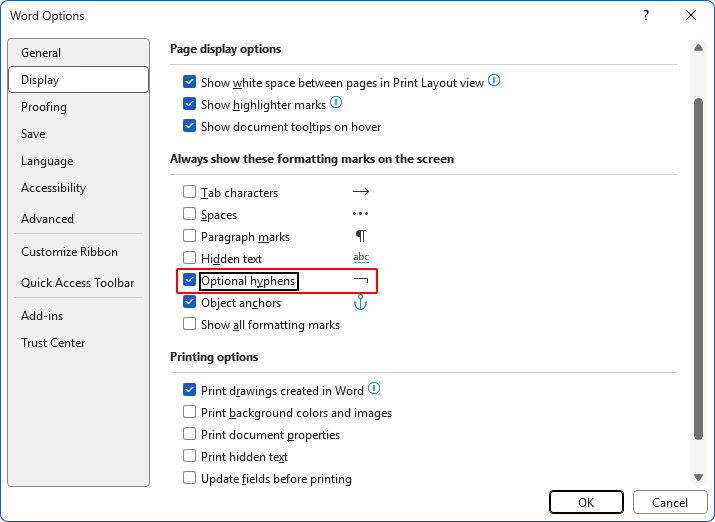Click the object anchor symbol
This screenshot has height=522, width=715.
pos(361,302)
